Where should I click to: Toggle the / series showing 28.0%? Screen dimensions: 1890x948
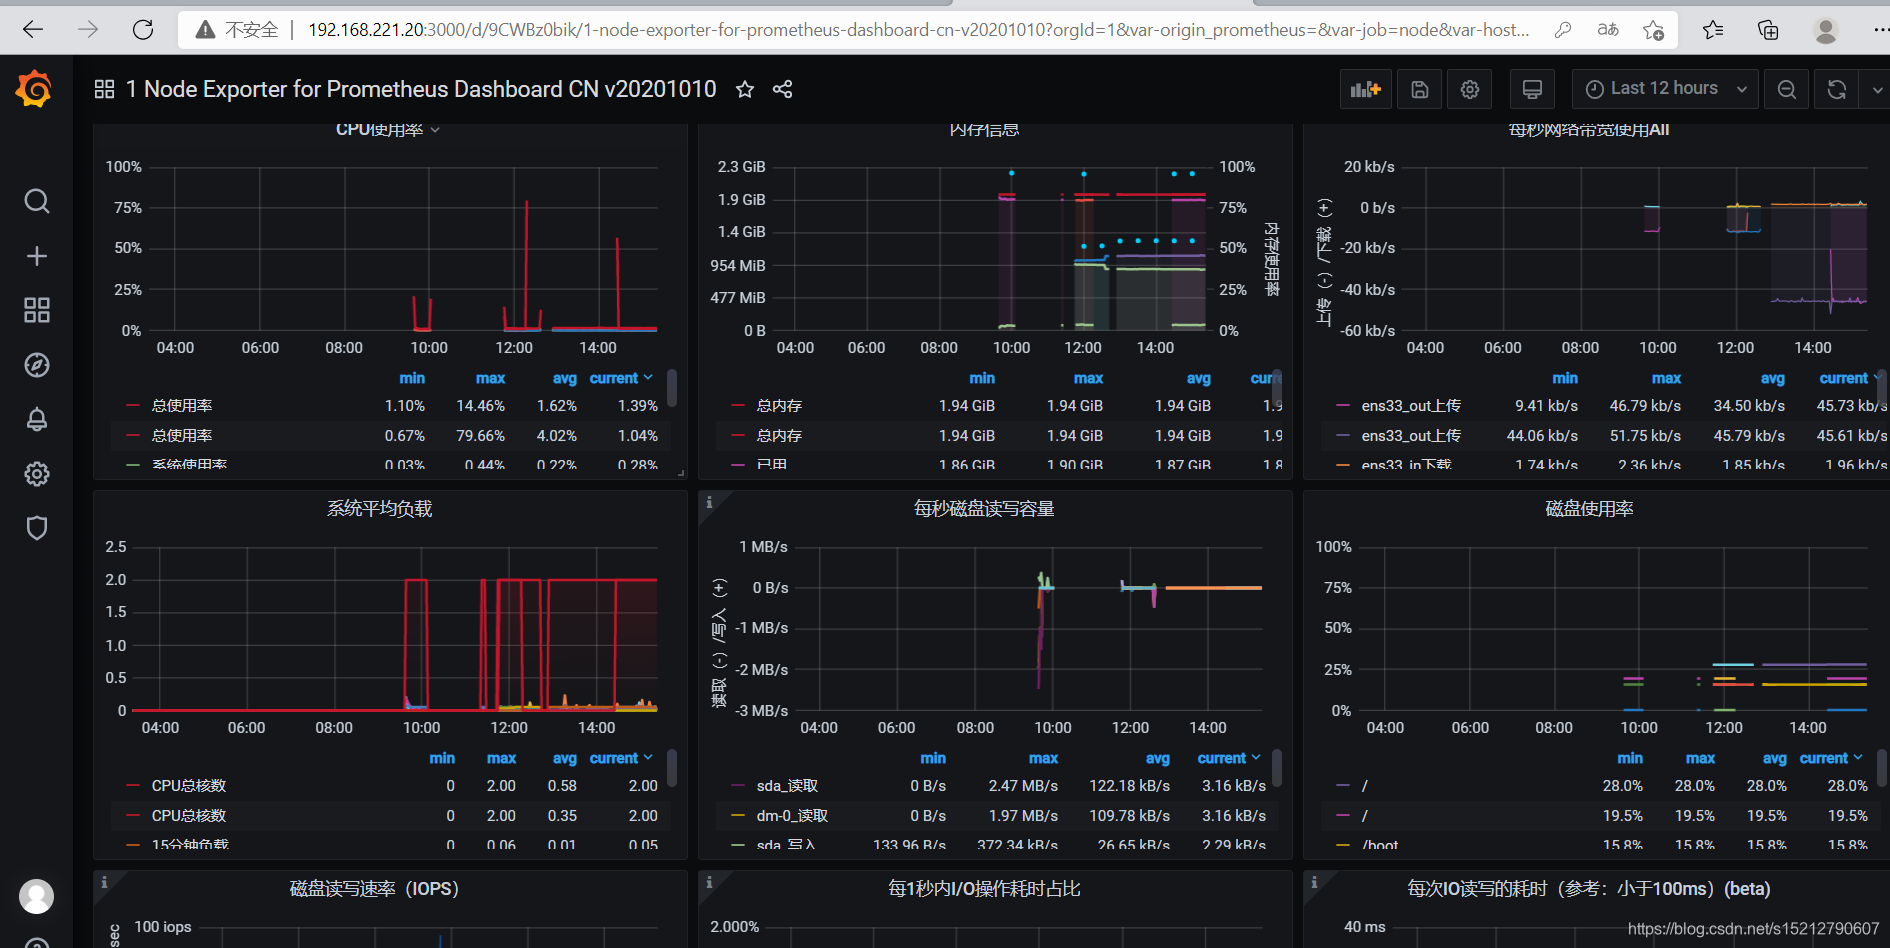[1365, 786]
